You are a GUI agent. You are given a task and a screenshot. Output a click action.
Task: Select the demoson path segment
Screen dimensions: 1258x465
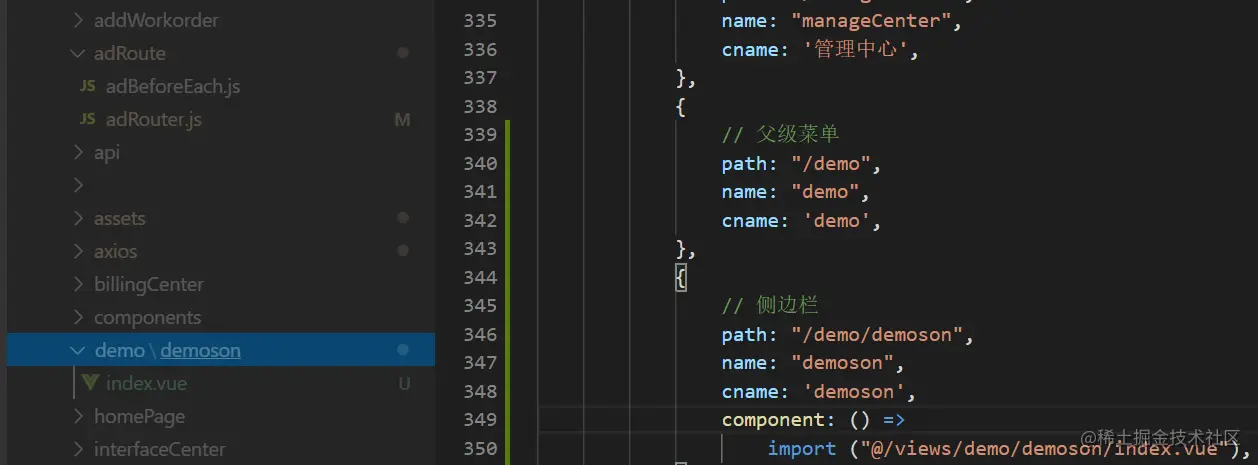(201, 350)
